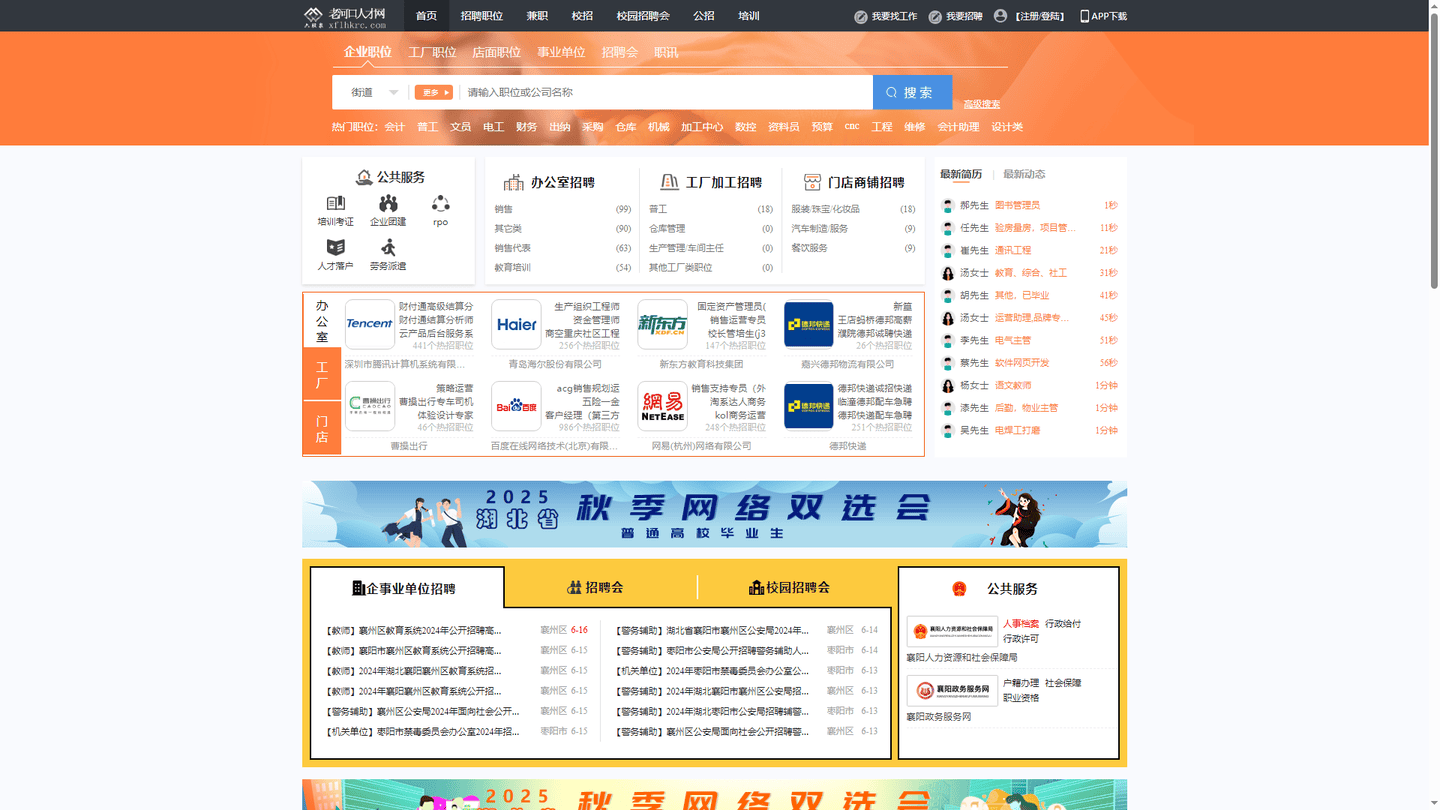The height and width of the screenshot is (810, 1440).
Task: Click the page vertical scrollbar
Action: coord(1433,150)
